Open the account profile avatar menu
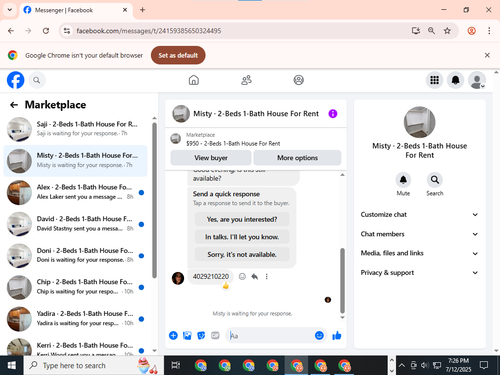 (477, 80)
